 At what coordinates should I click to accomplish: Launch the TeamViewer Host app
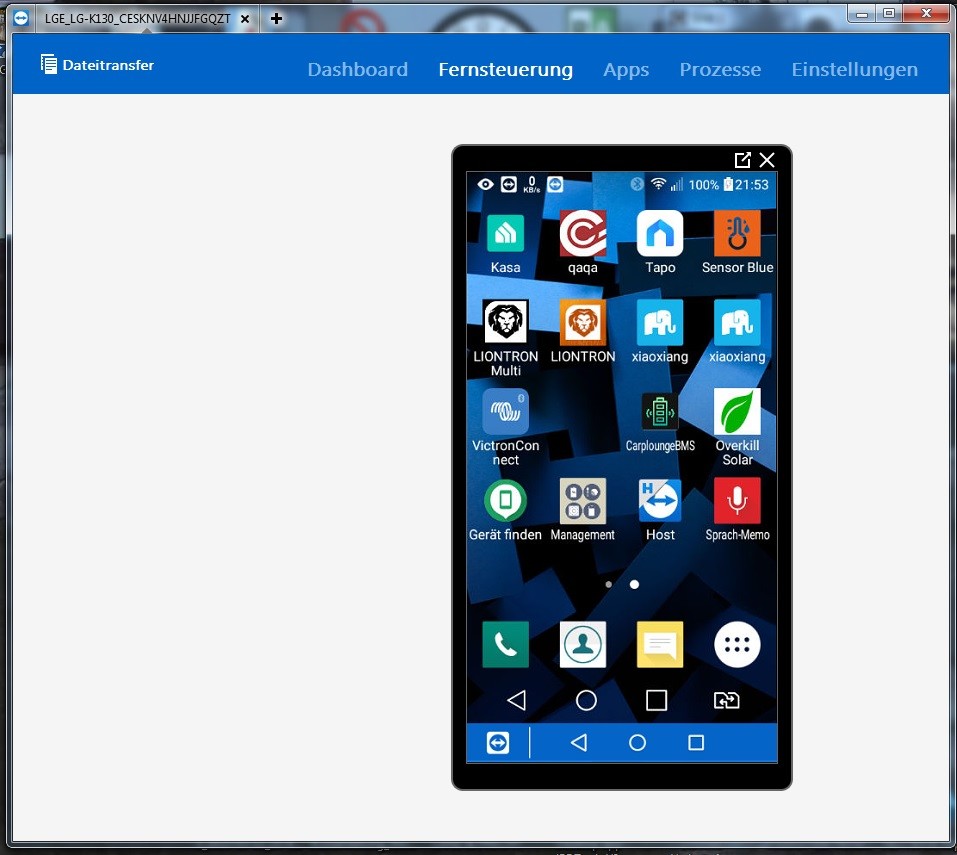pos(660,500)
